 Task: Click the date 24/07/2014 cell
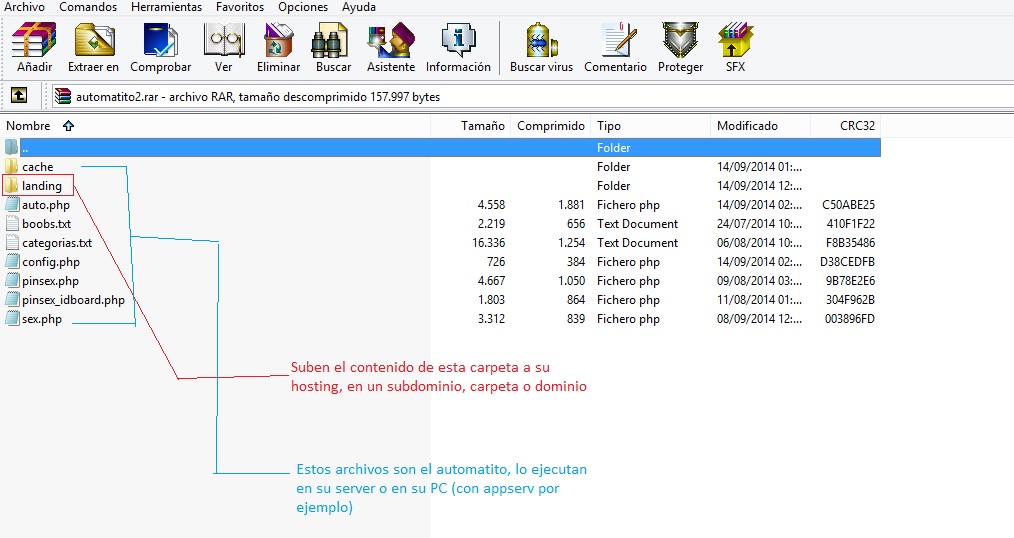click(759, 224)
